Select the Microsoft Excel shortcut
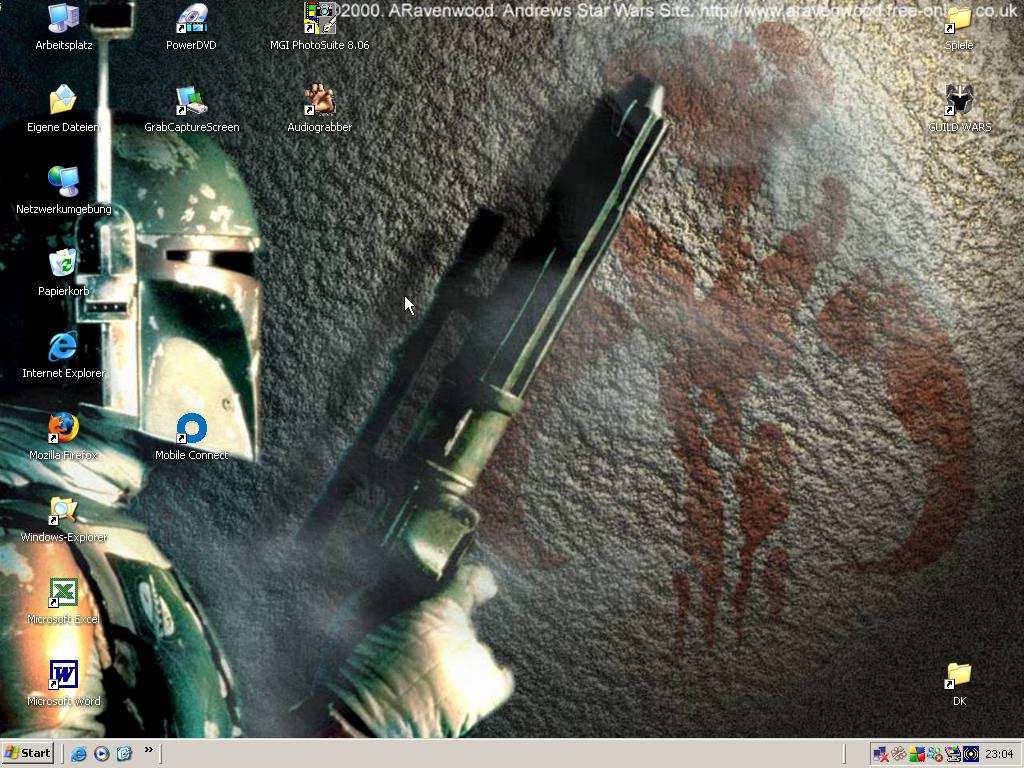1024x768 pixels. coord(63,593)
